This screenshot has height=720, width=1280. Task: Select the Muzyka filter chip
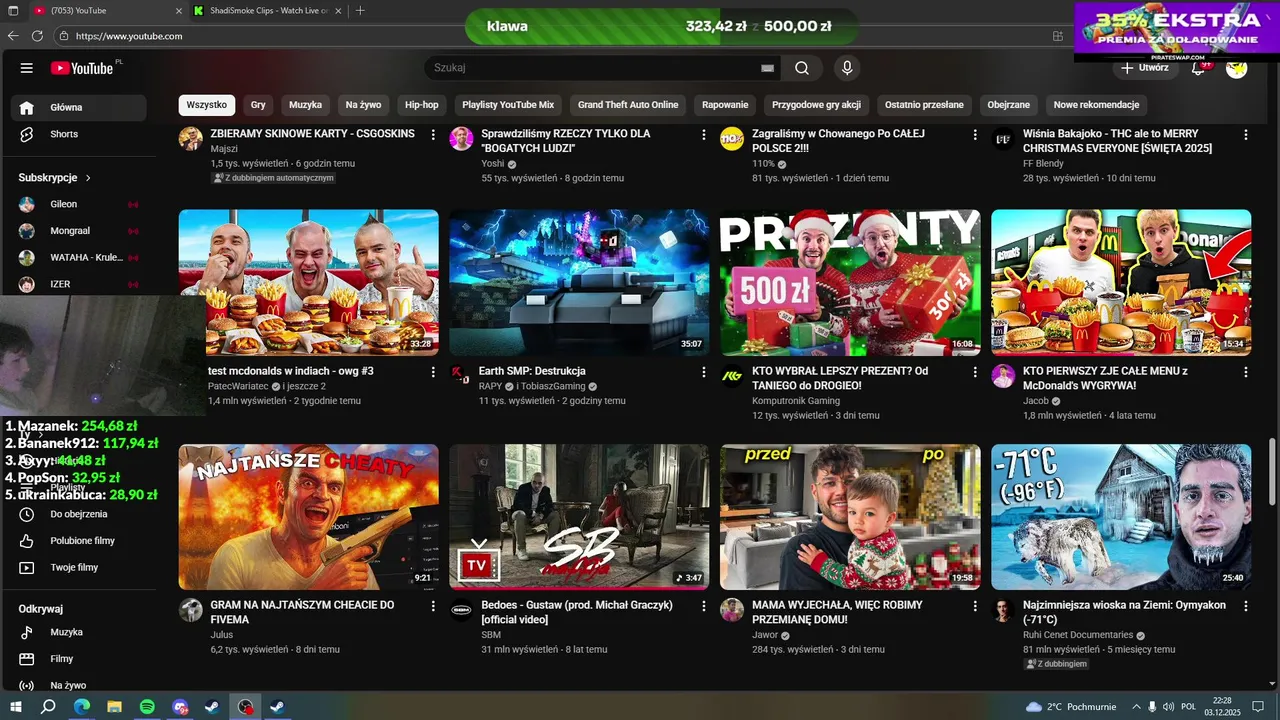[306, 105]
